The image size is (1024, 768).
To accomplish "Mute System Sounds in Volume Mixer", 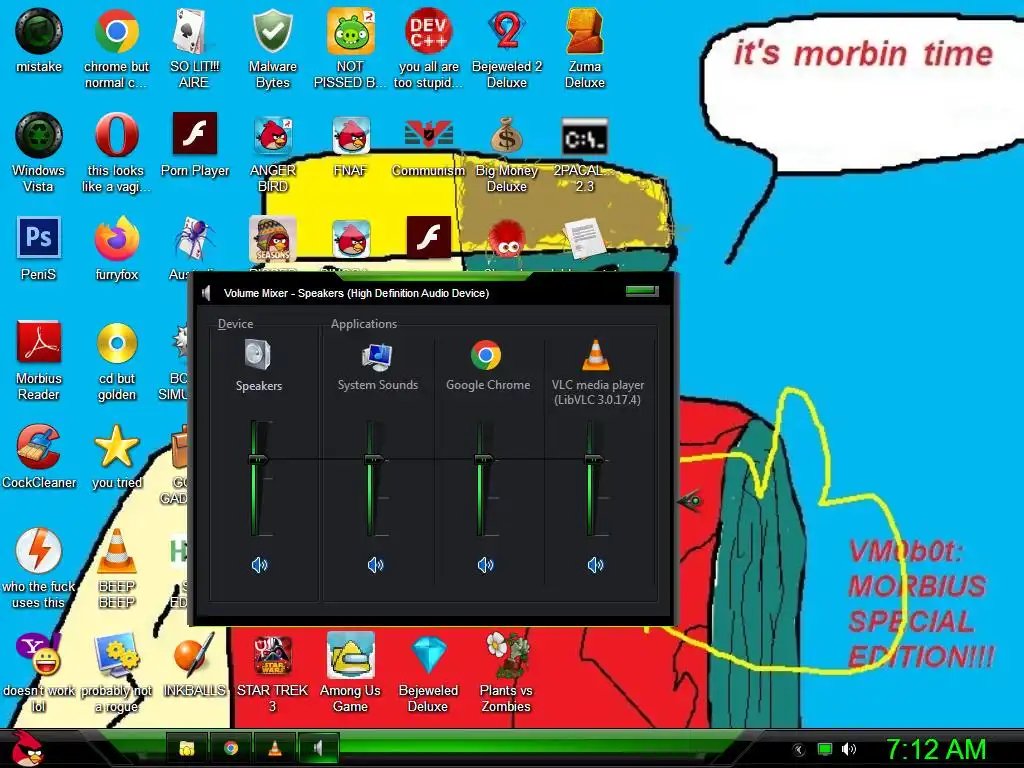I will tap(376, 565).
